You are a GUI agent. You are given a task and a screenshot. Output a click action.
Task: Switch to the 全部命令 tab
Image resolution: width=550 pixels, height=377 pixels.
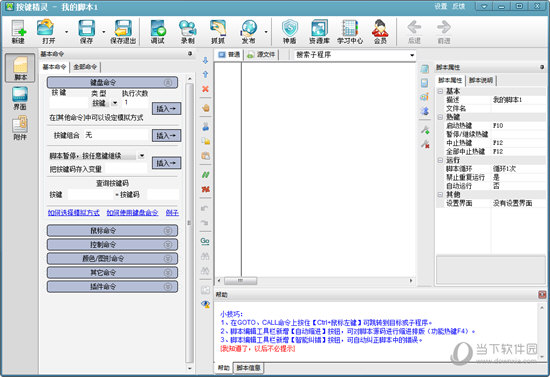point(85,67)
